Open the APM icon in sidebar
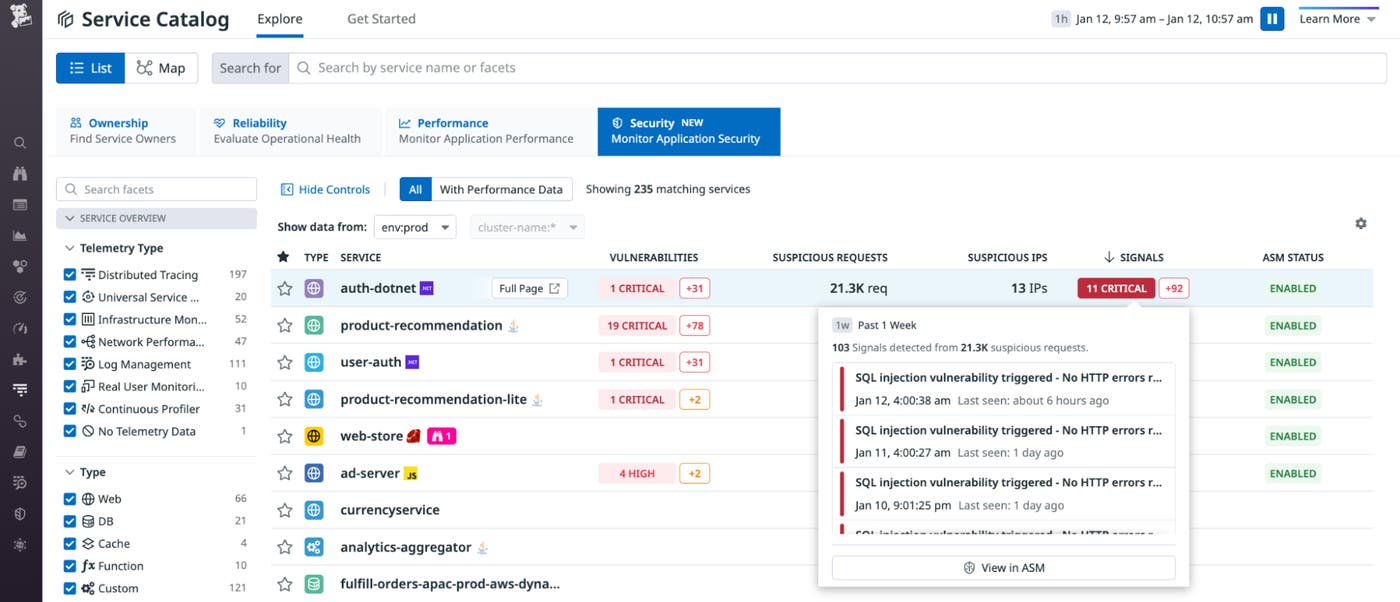Viewport: 1400px width, 602px height. (x=20, y=390)
